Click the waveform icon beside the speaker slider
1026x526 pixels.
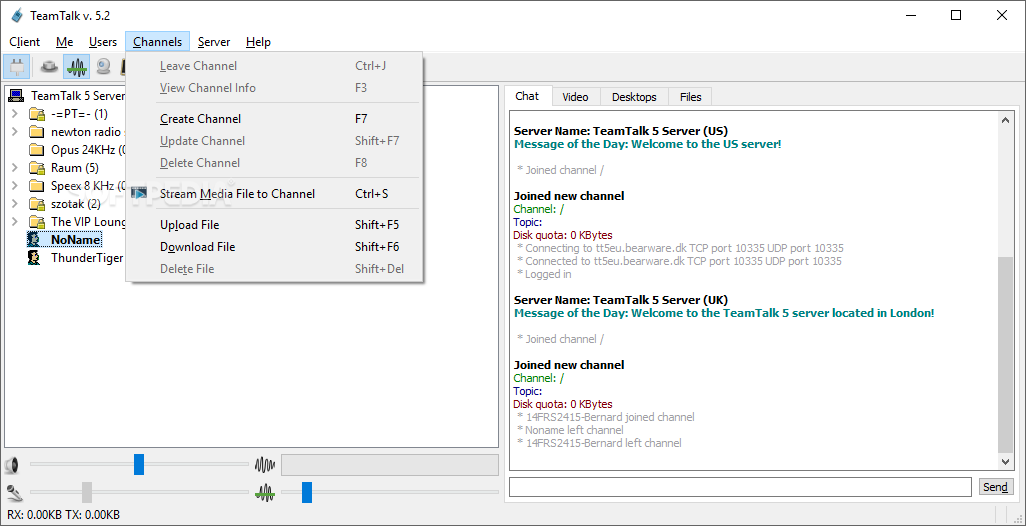click(x=265, y=466)
